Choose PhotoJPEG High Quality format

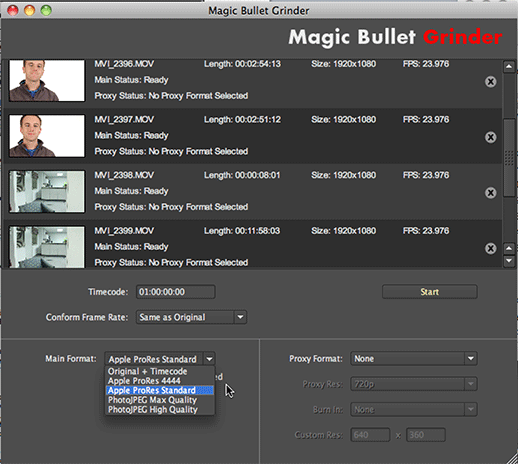pos(160,410)
